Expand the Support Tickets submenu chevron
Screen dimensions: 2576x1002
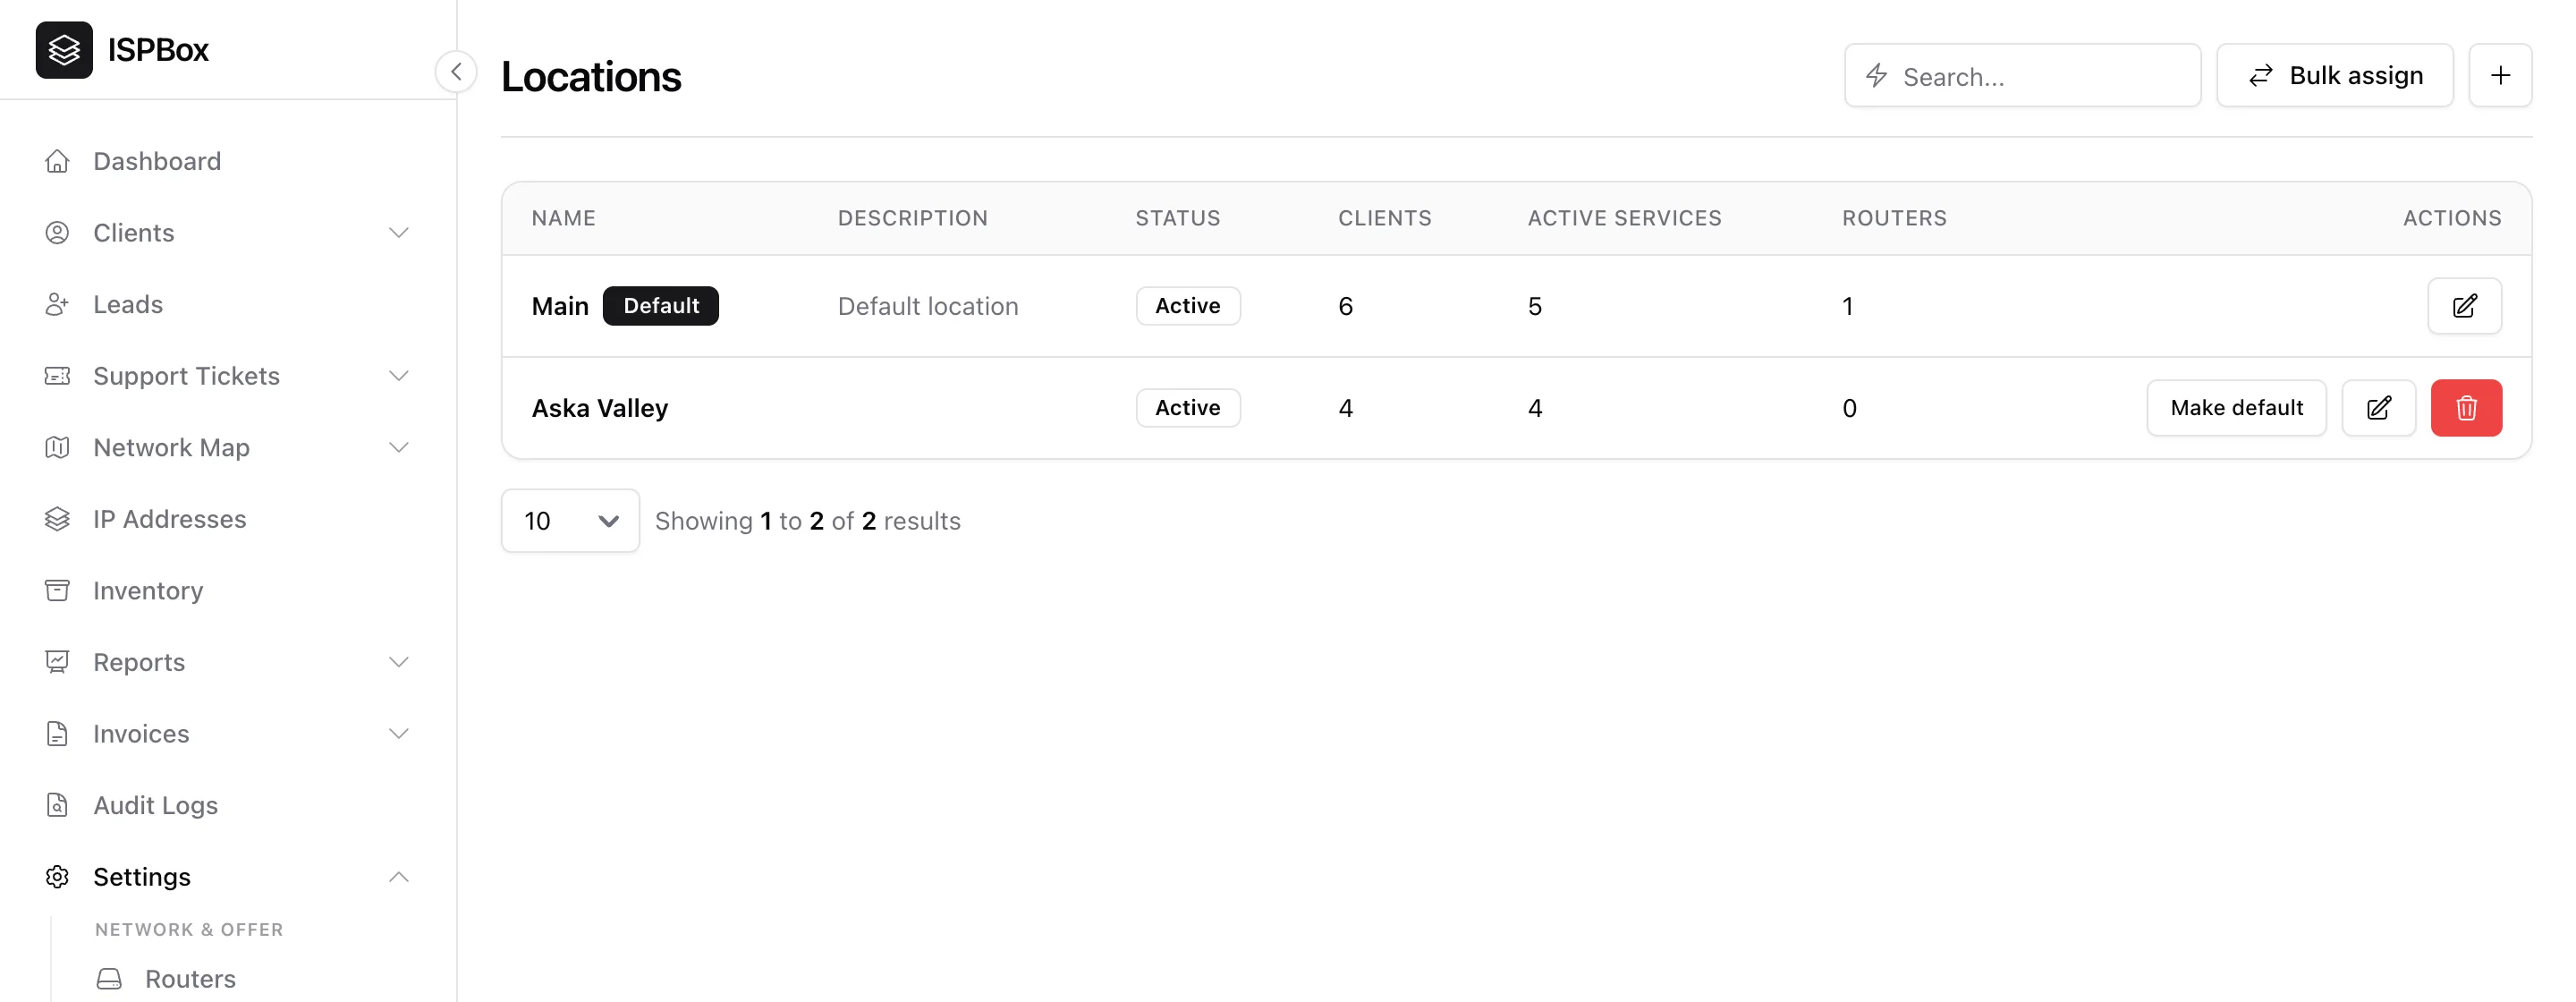click(399, 376)
